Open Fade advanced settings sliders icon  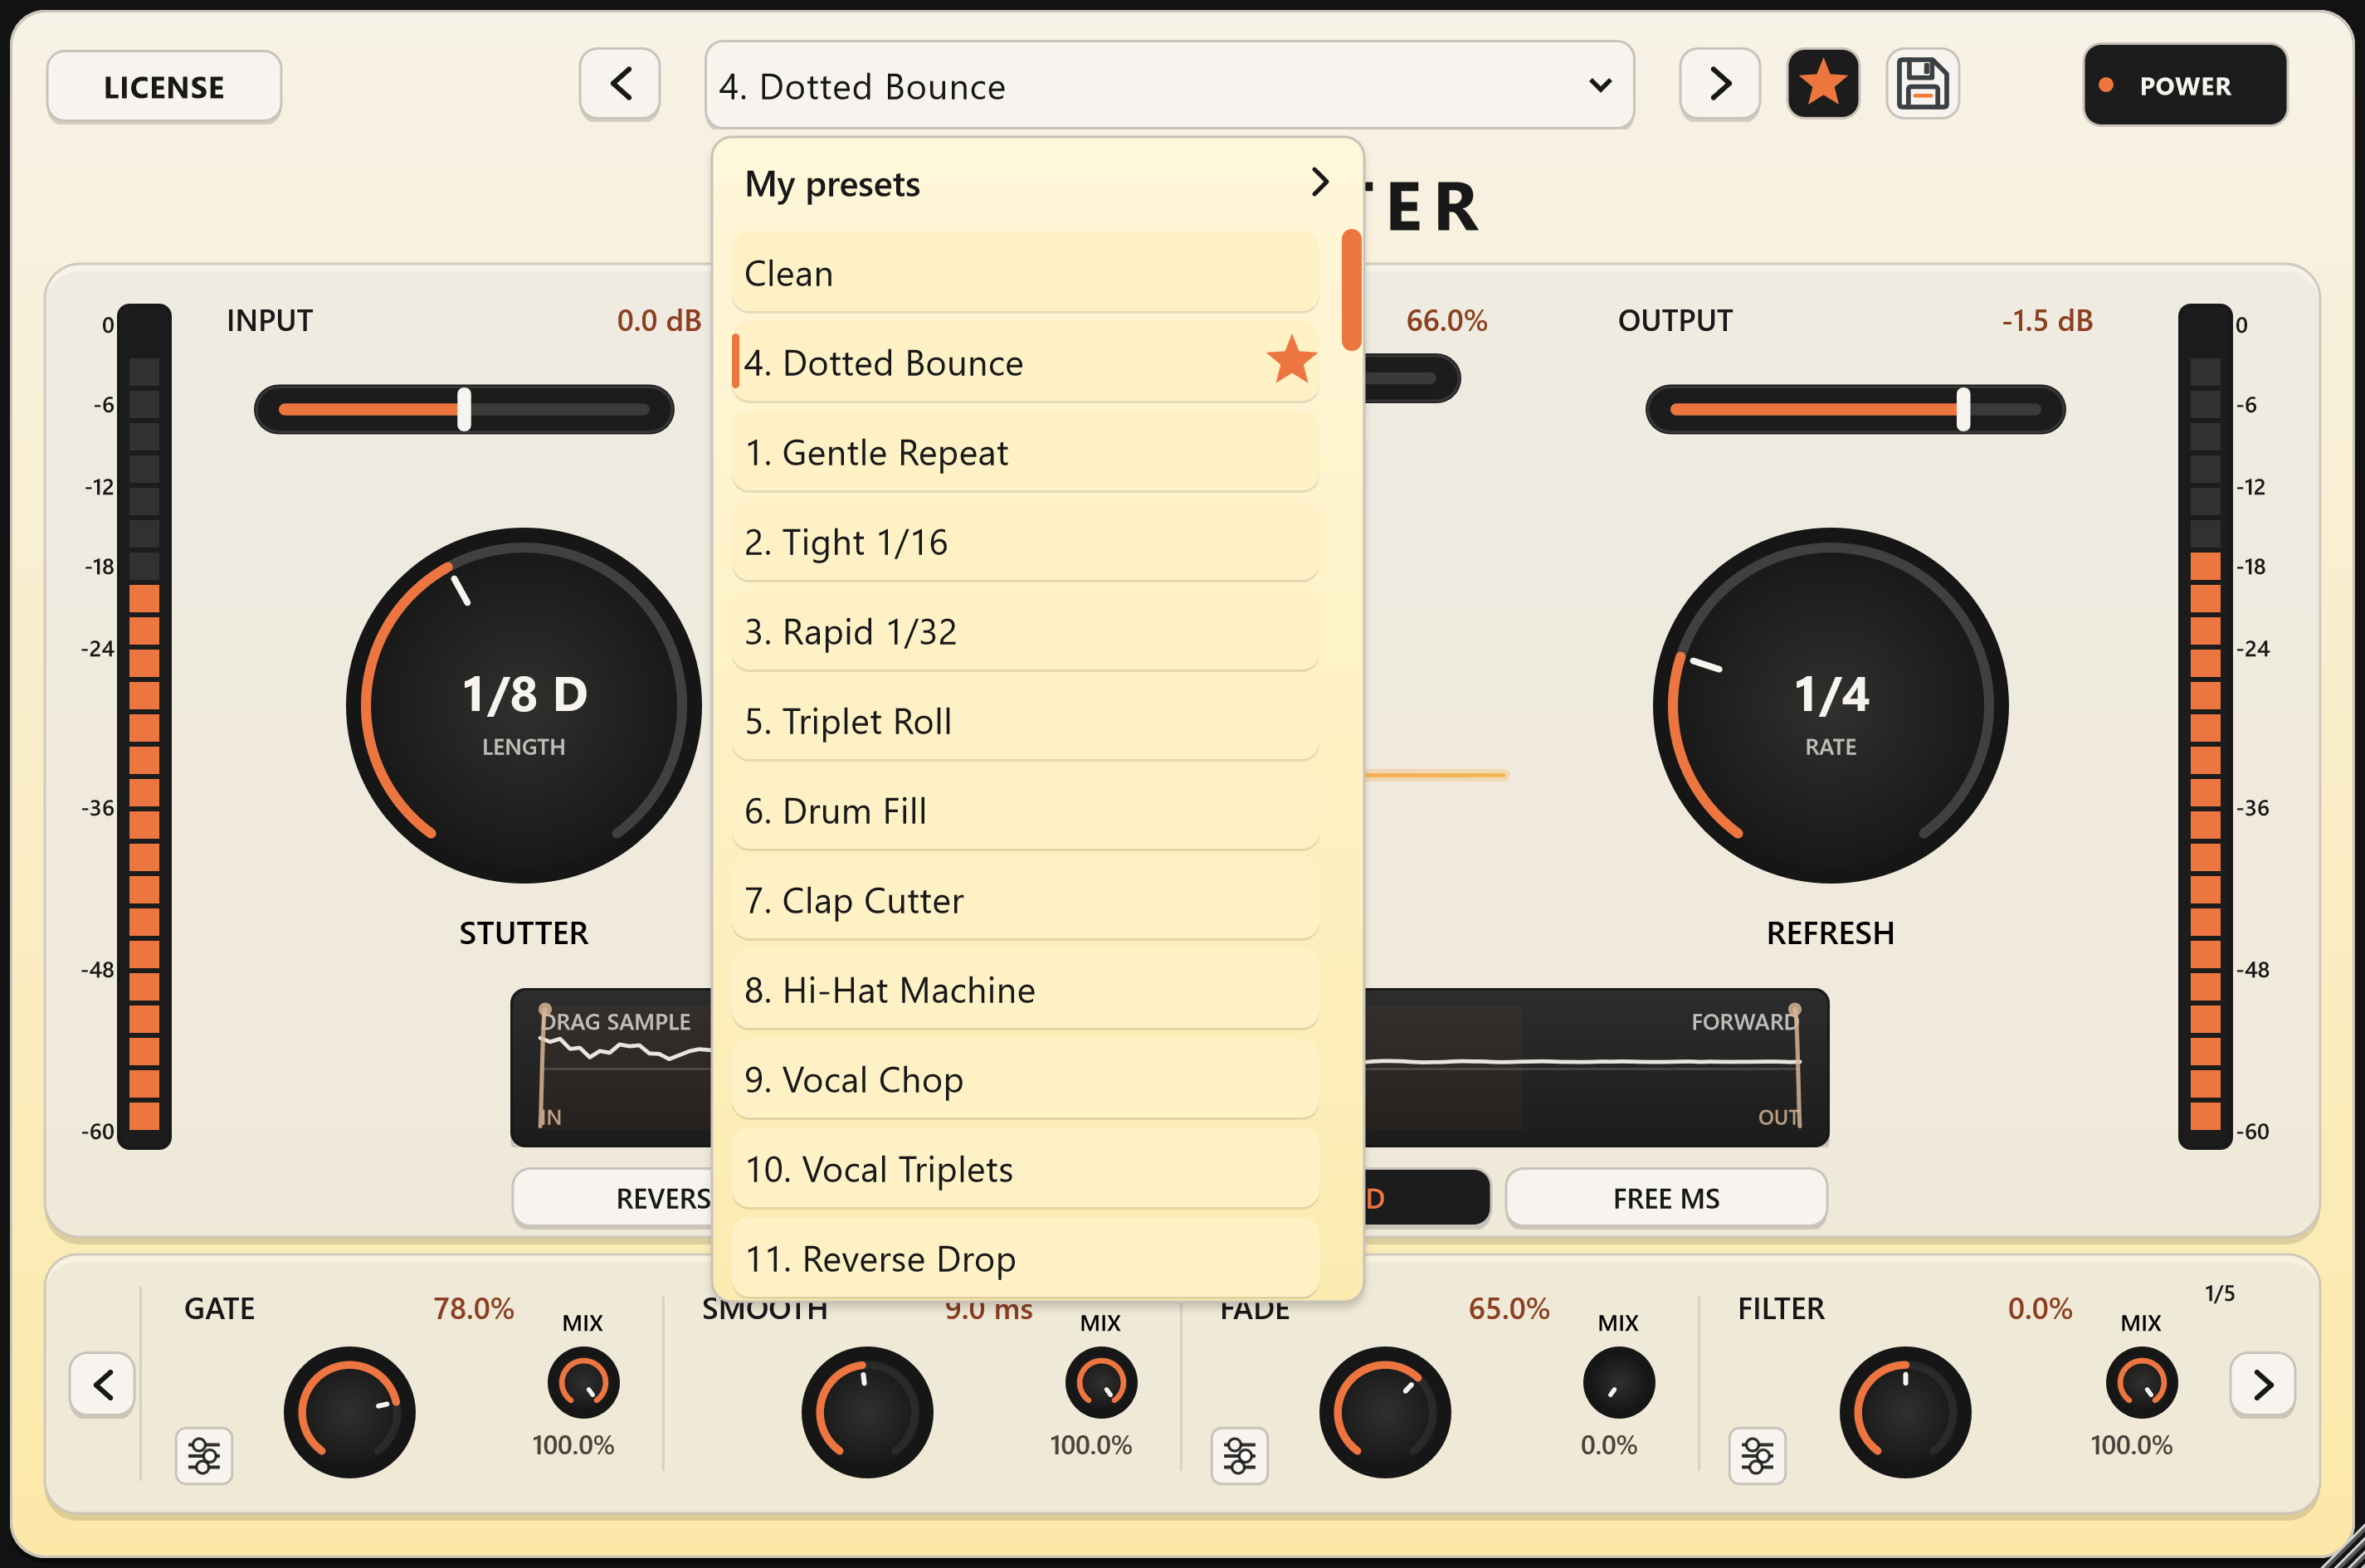[x=1239, y=1455]
